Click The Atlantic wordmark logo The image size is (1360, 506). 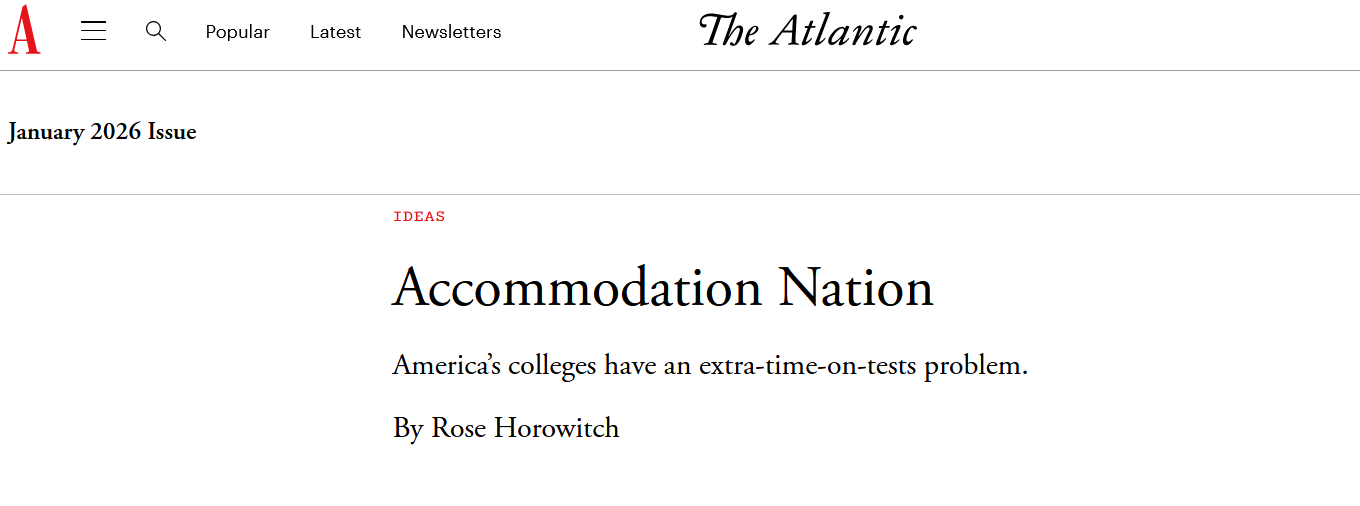807,31
